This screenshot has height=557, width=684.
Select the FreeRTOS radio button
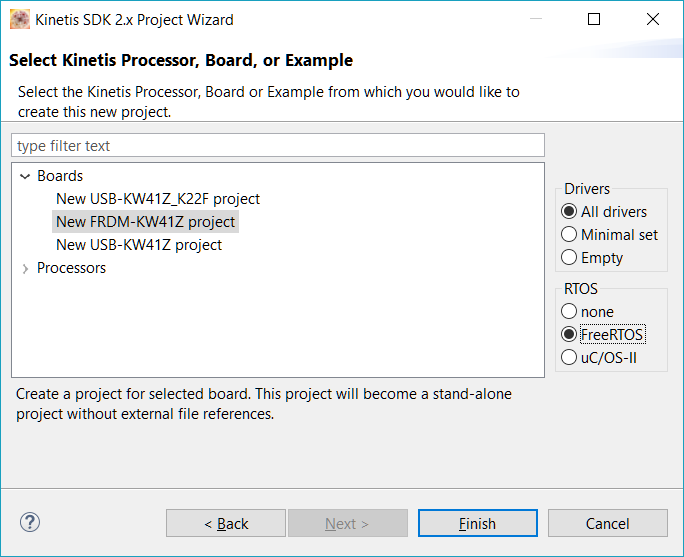[x=570, y=335]
